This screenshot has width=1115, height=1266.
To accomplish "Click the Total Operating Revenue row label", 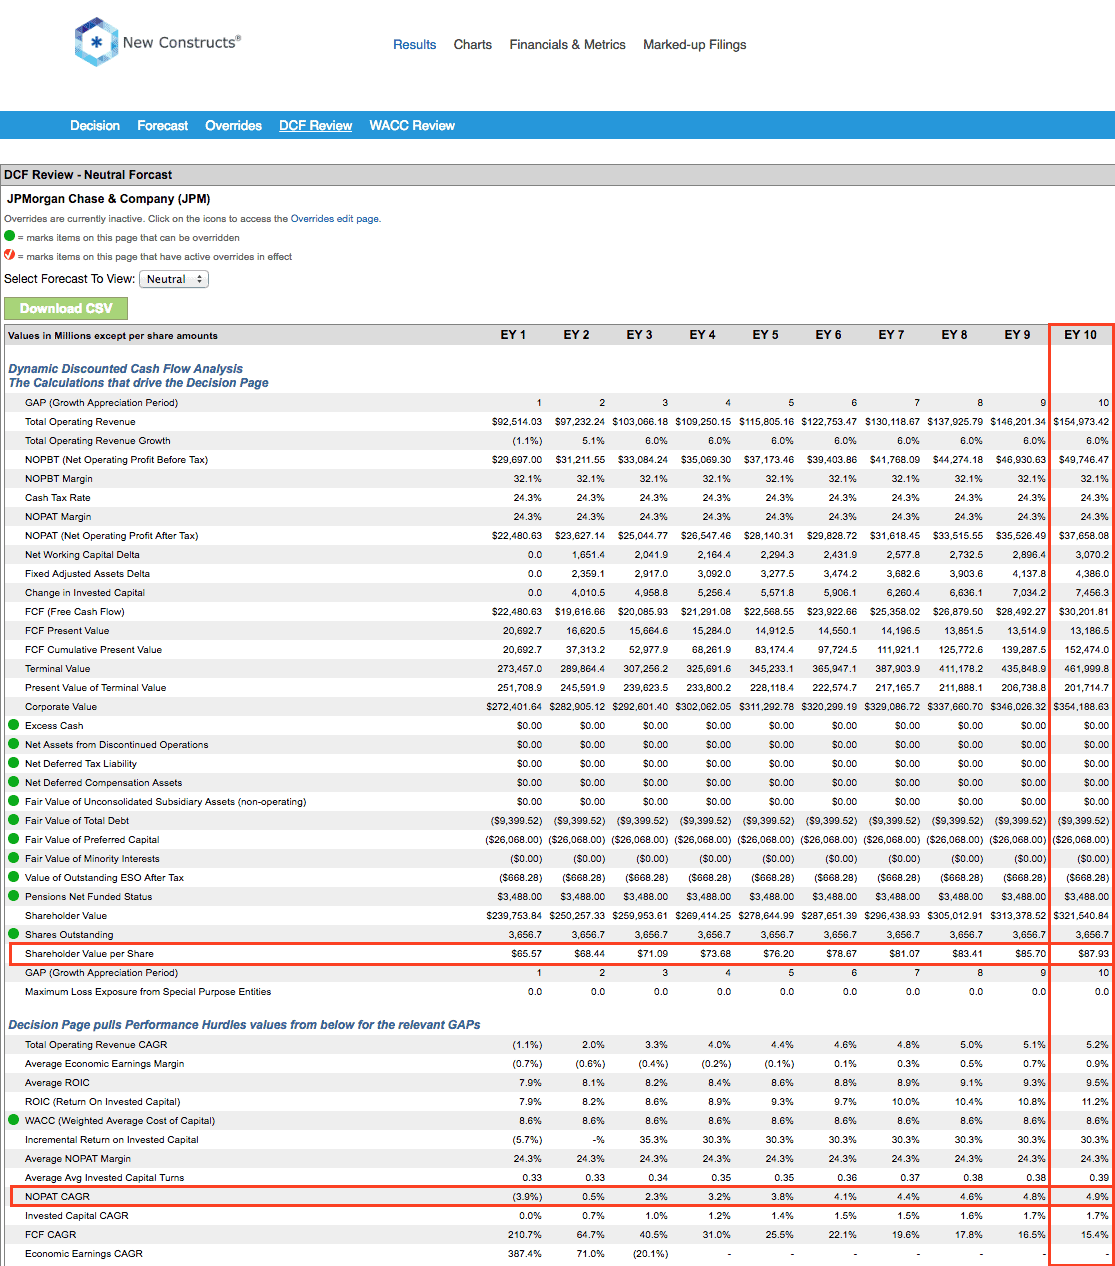I will 80,421.
